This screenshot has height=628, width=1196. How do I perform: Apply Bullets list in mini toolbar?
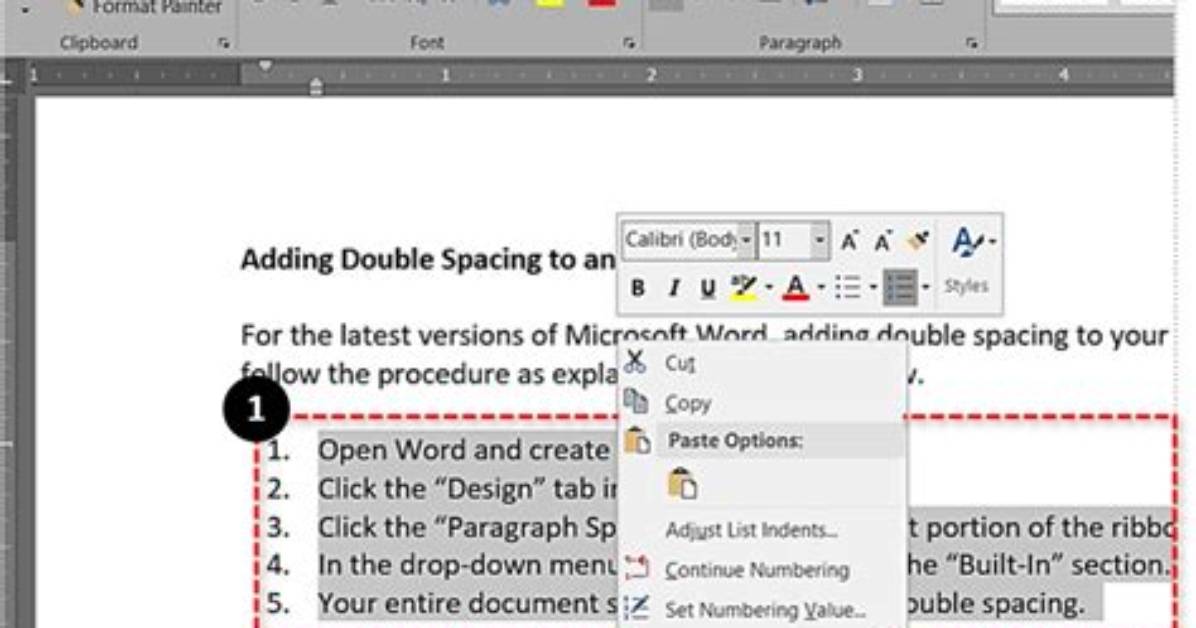click(848, 288)
